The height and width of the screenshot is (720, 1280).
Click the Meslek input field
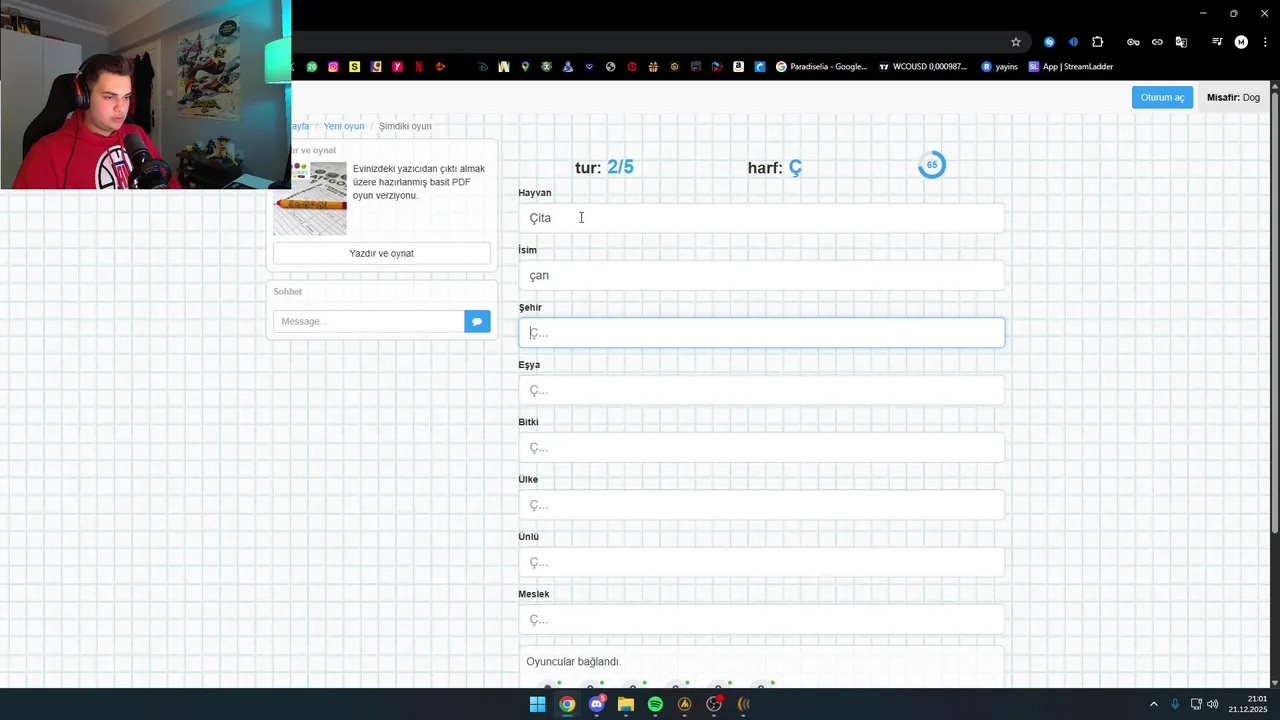pyautogui.click(x=761, y=620)
